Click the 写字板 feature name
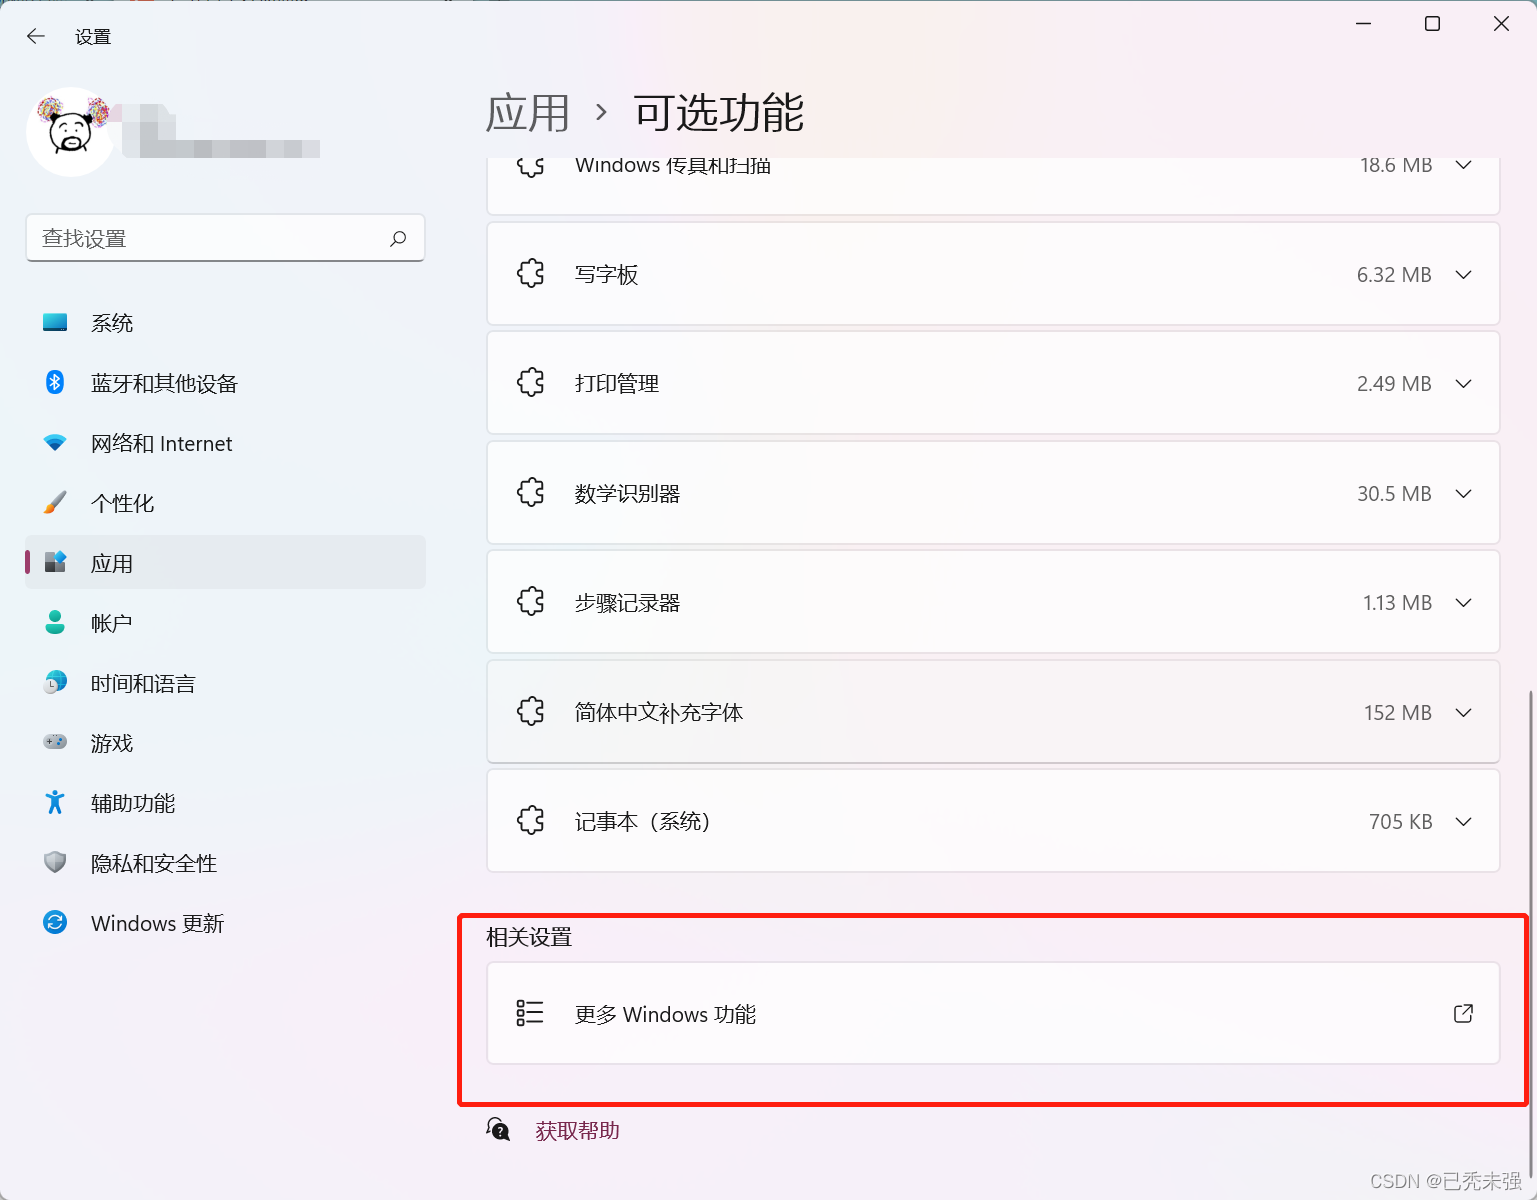 [607, 274]
